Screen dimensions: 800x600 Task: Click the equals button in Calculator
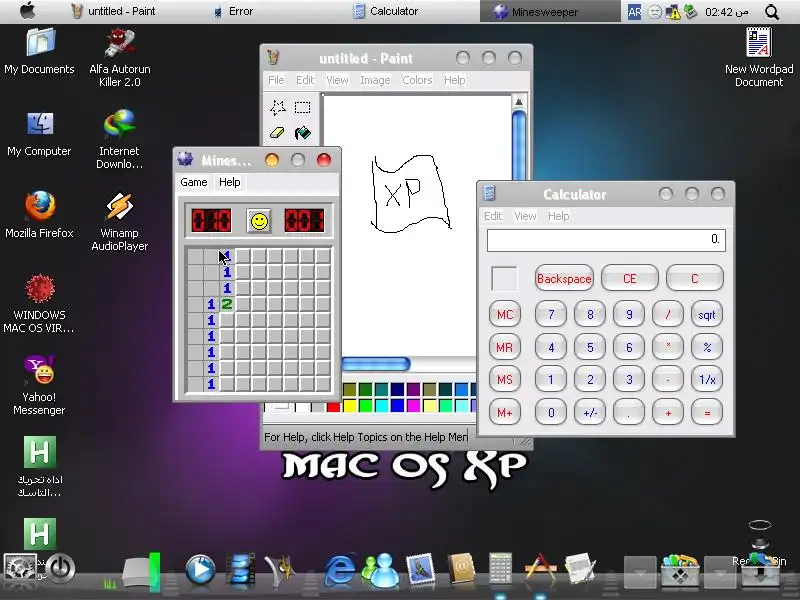point(707,413)
